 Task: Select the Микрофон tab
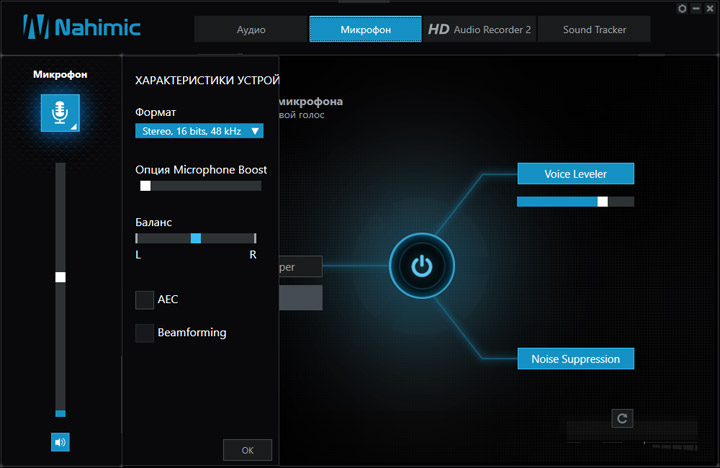[x=366, y=29]
